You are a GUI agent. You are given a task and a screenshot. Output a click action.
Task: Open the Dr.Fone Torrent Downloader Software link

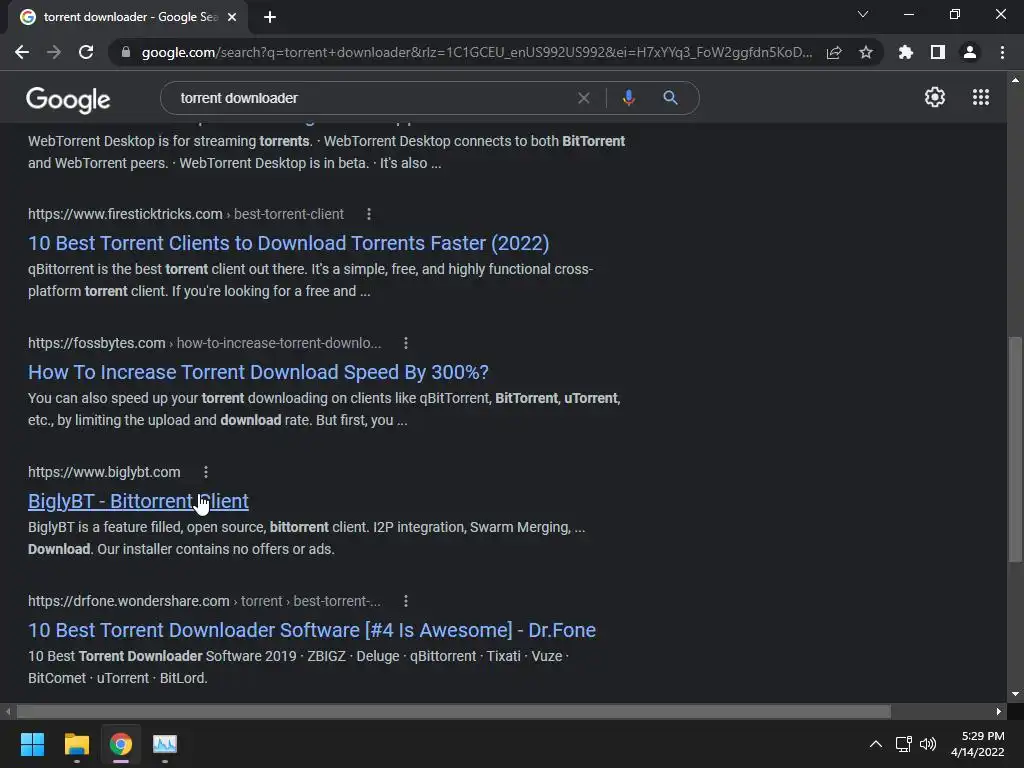click(x=312, y=630)
